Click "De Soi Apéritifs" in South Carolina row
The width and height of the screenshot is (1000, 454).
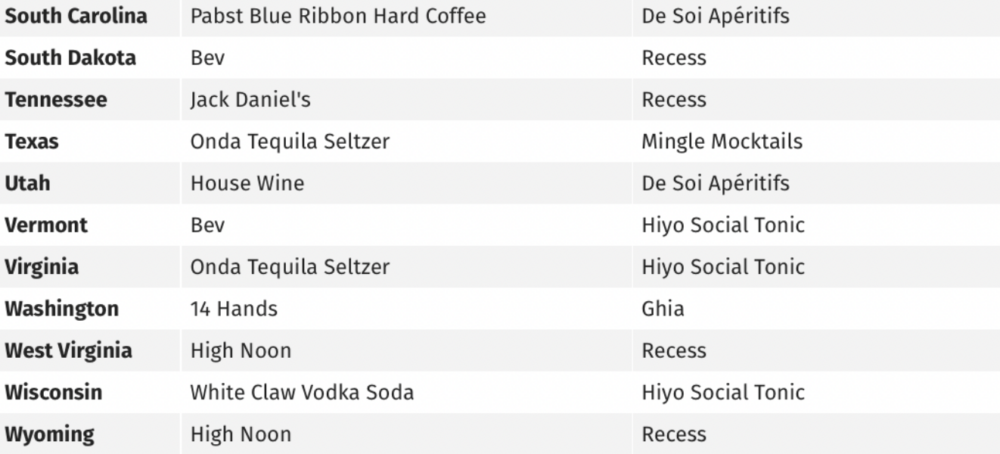[715, 17]
